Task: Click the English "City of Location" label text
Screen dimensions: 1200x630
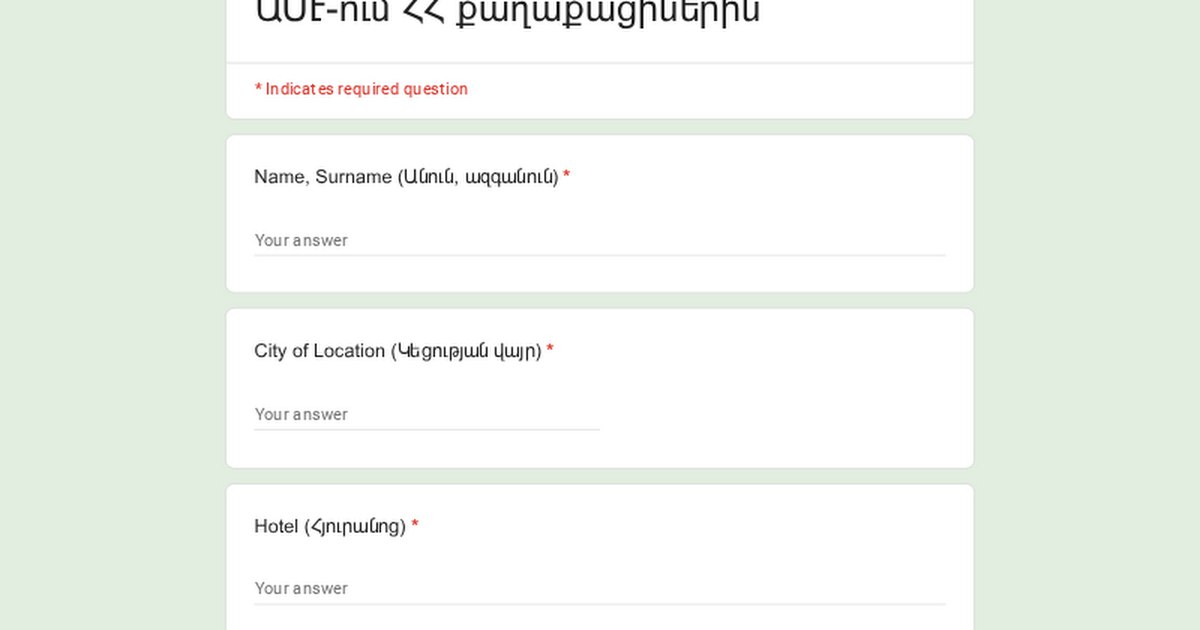Action: 319,351
